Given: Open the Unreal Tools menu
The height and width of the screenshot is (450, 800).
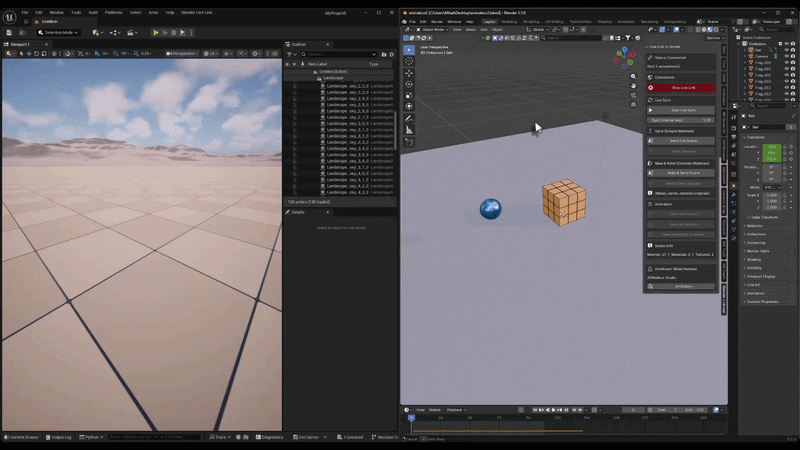Looking at the screenshot, I should coord(76,13).
